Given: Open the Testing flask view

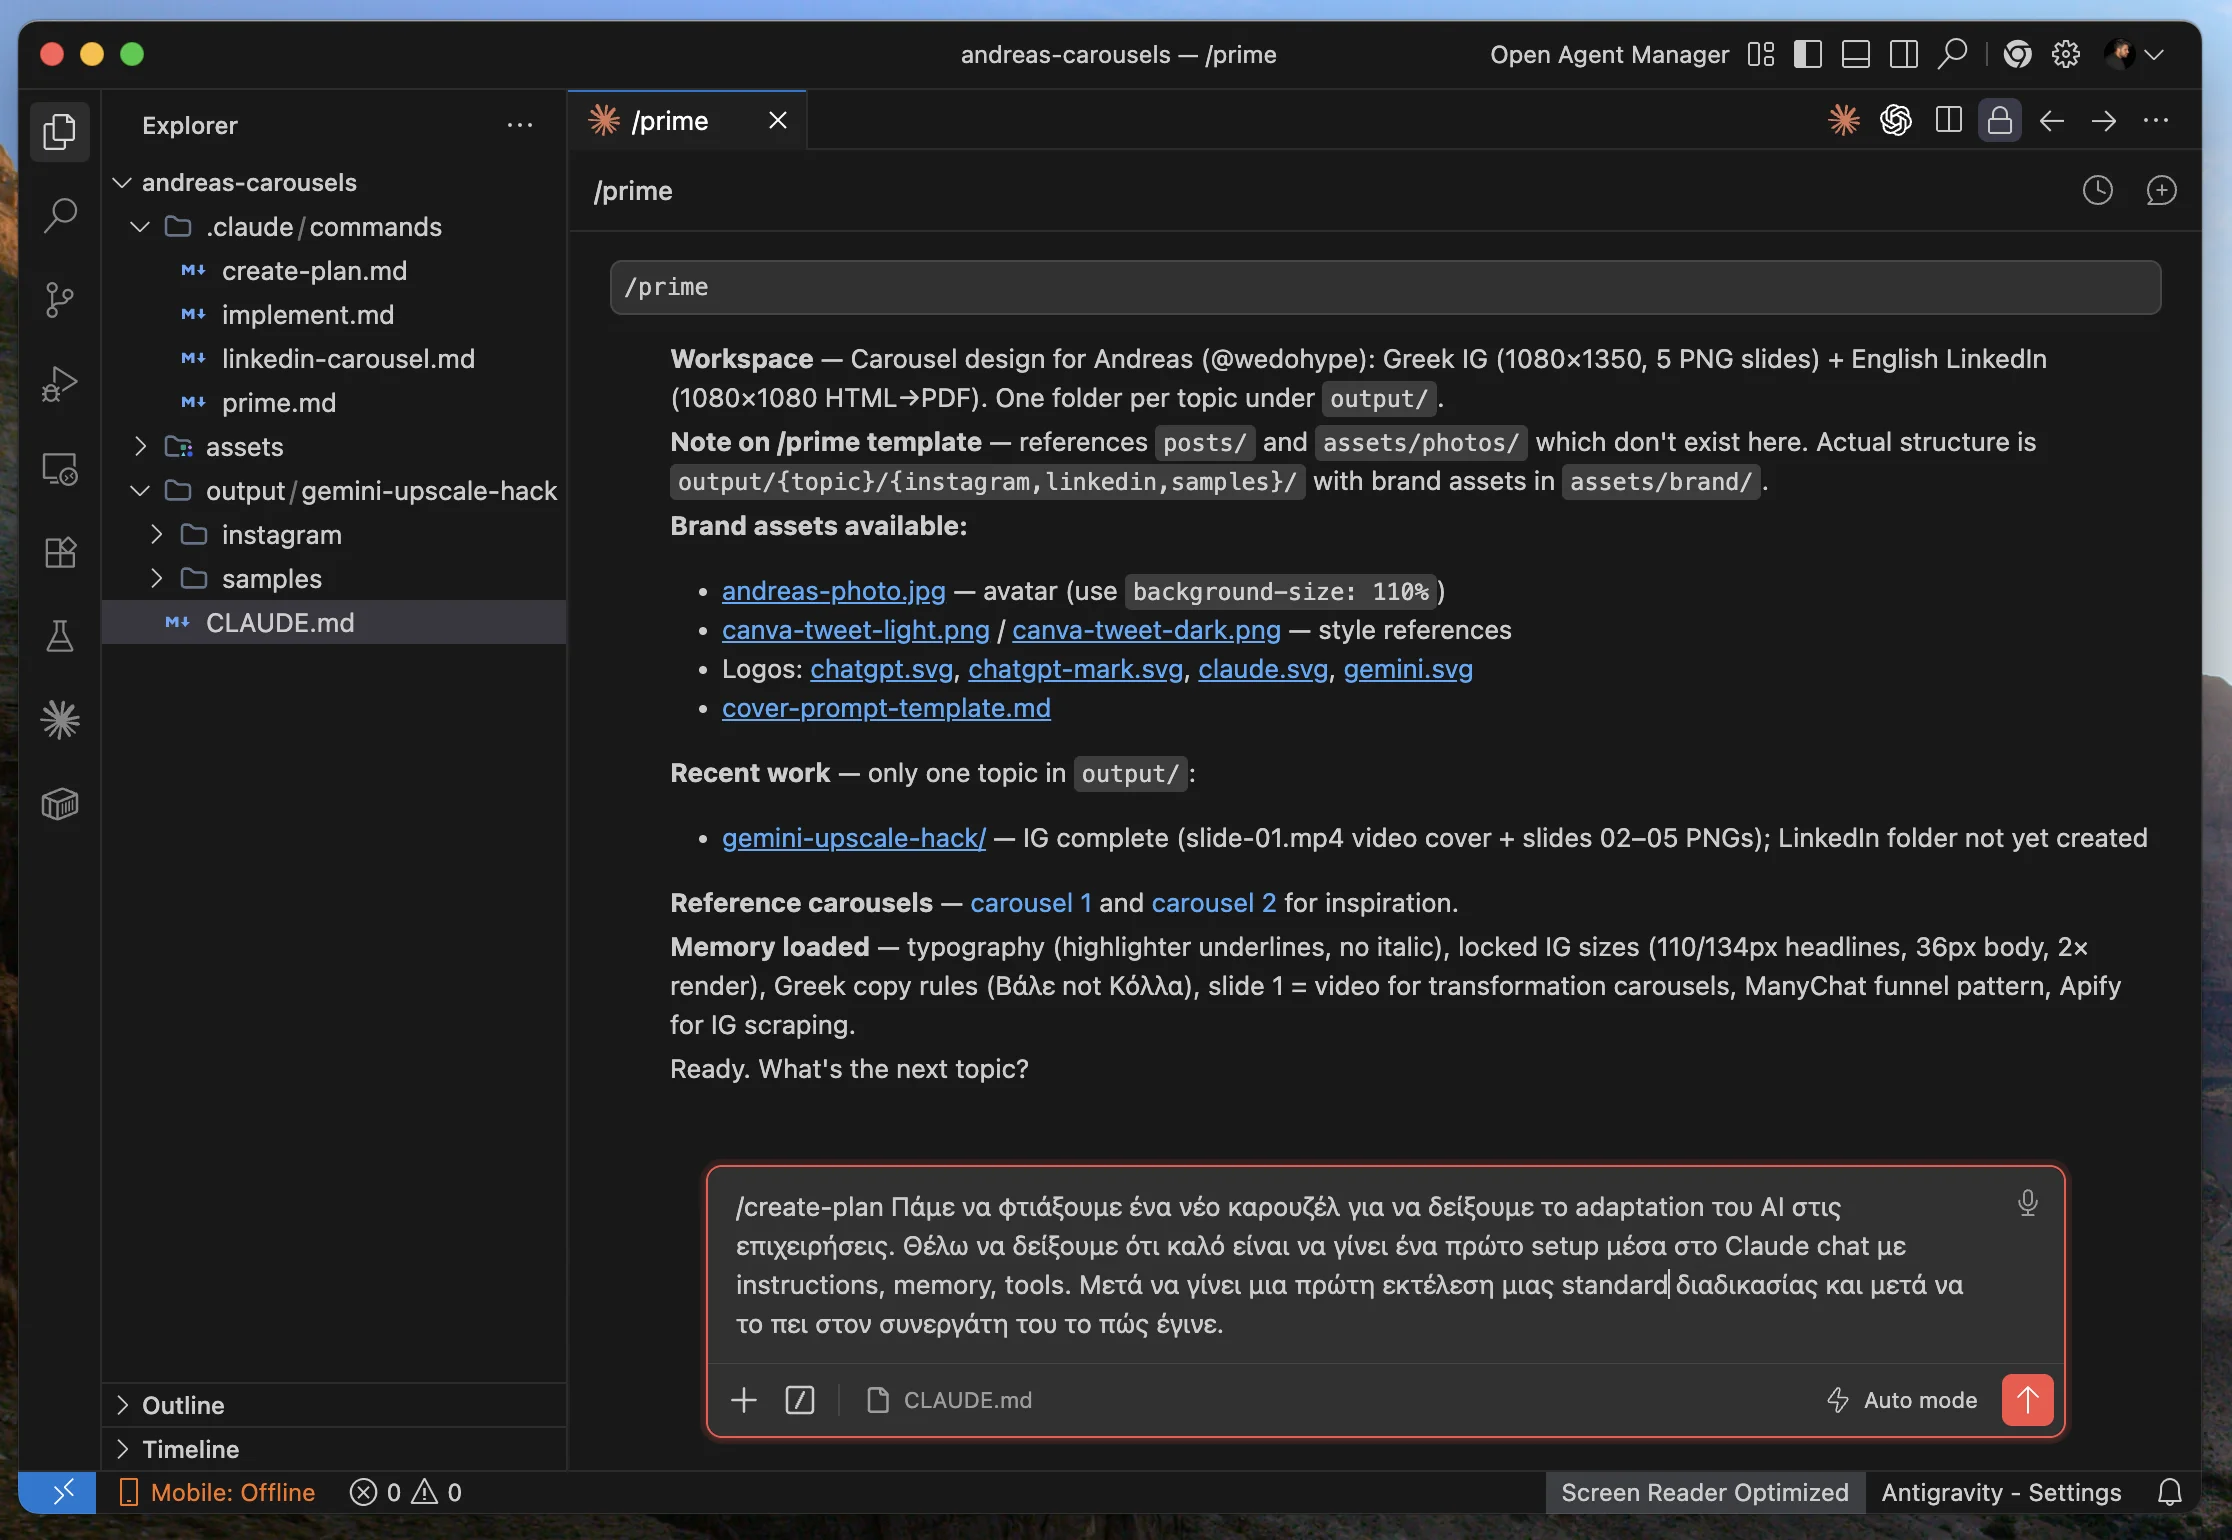Looking at the screenshot, I should click(x=59, y=636).
